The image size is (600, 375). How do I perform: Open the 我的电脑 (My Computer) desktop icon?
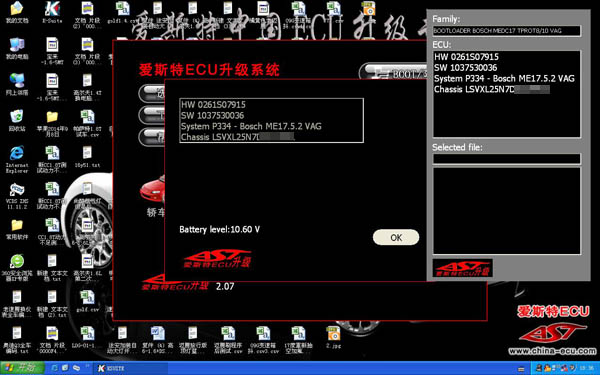coord(17,49)
